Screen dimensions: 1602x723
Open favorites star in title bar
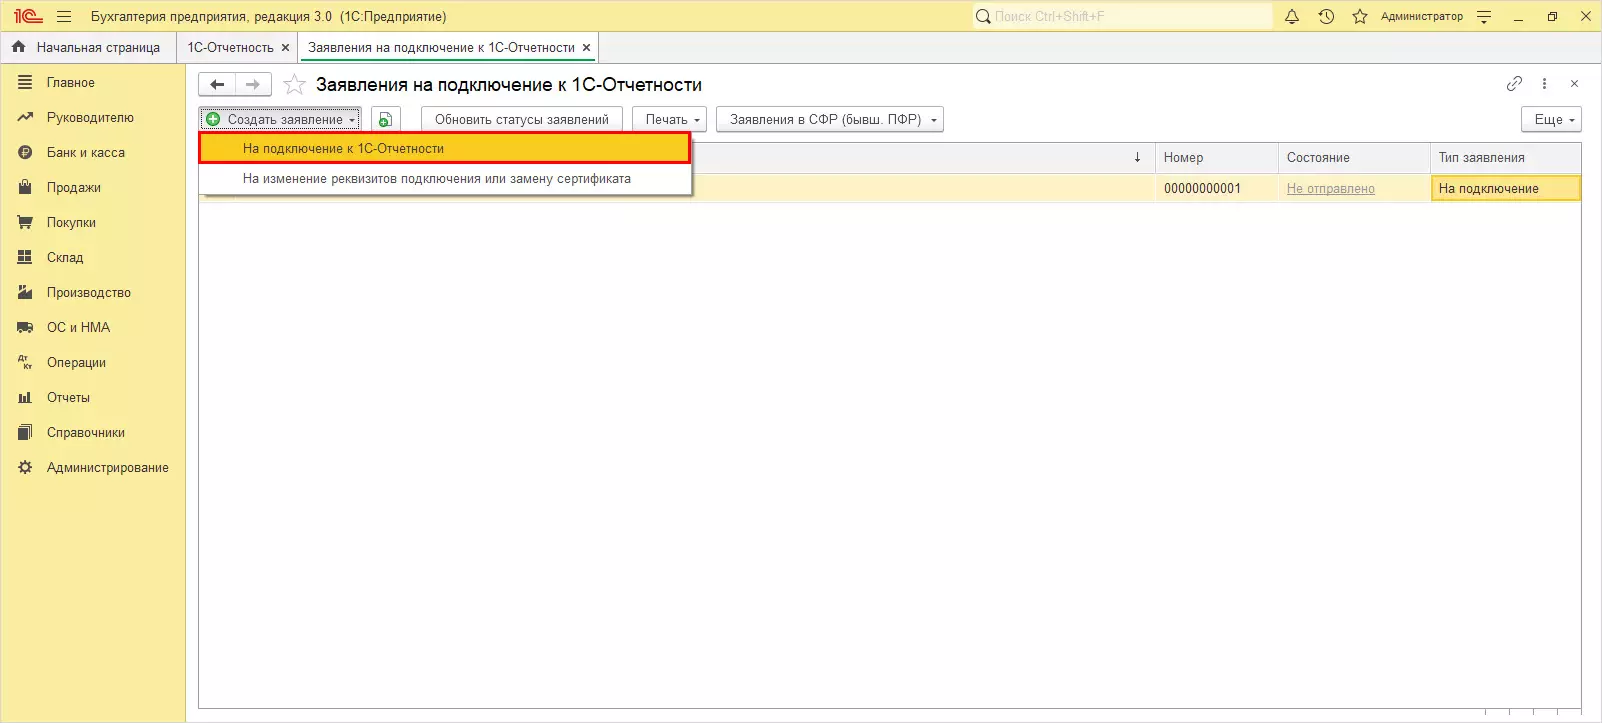point(1360,16)
